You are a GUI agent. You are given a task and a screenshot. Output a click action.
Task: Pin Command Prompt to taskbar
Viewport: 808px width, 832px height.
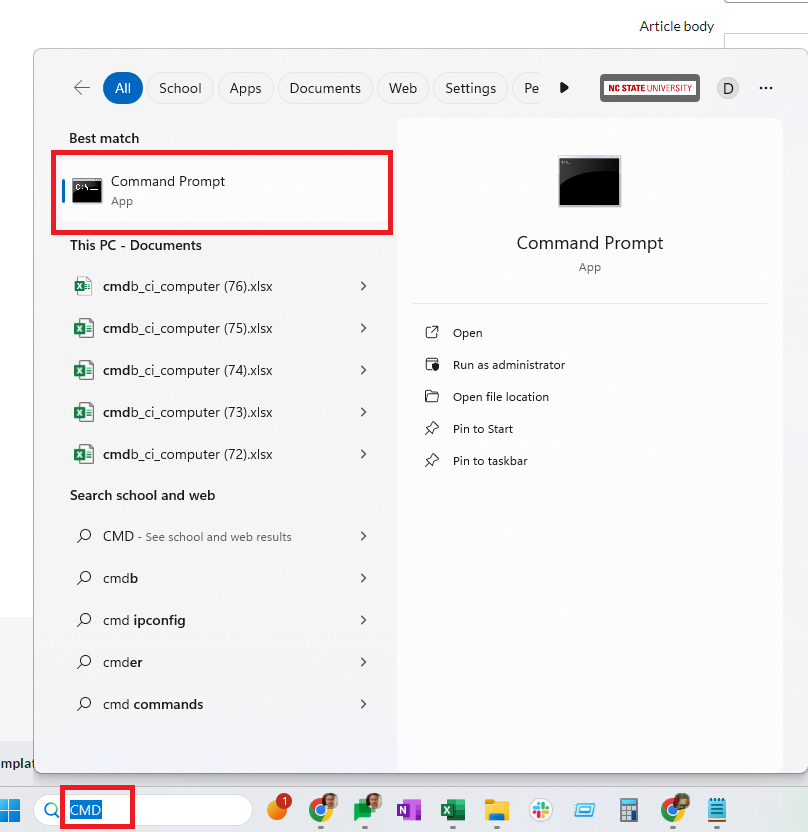coord(489,461)
